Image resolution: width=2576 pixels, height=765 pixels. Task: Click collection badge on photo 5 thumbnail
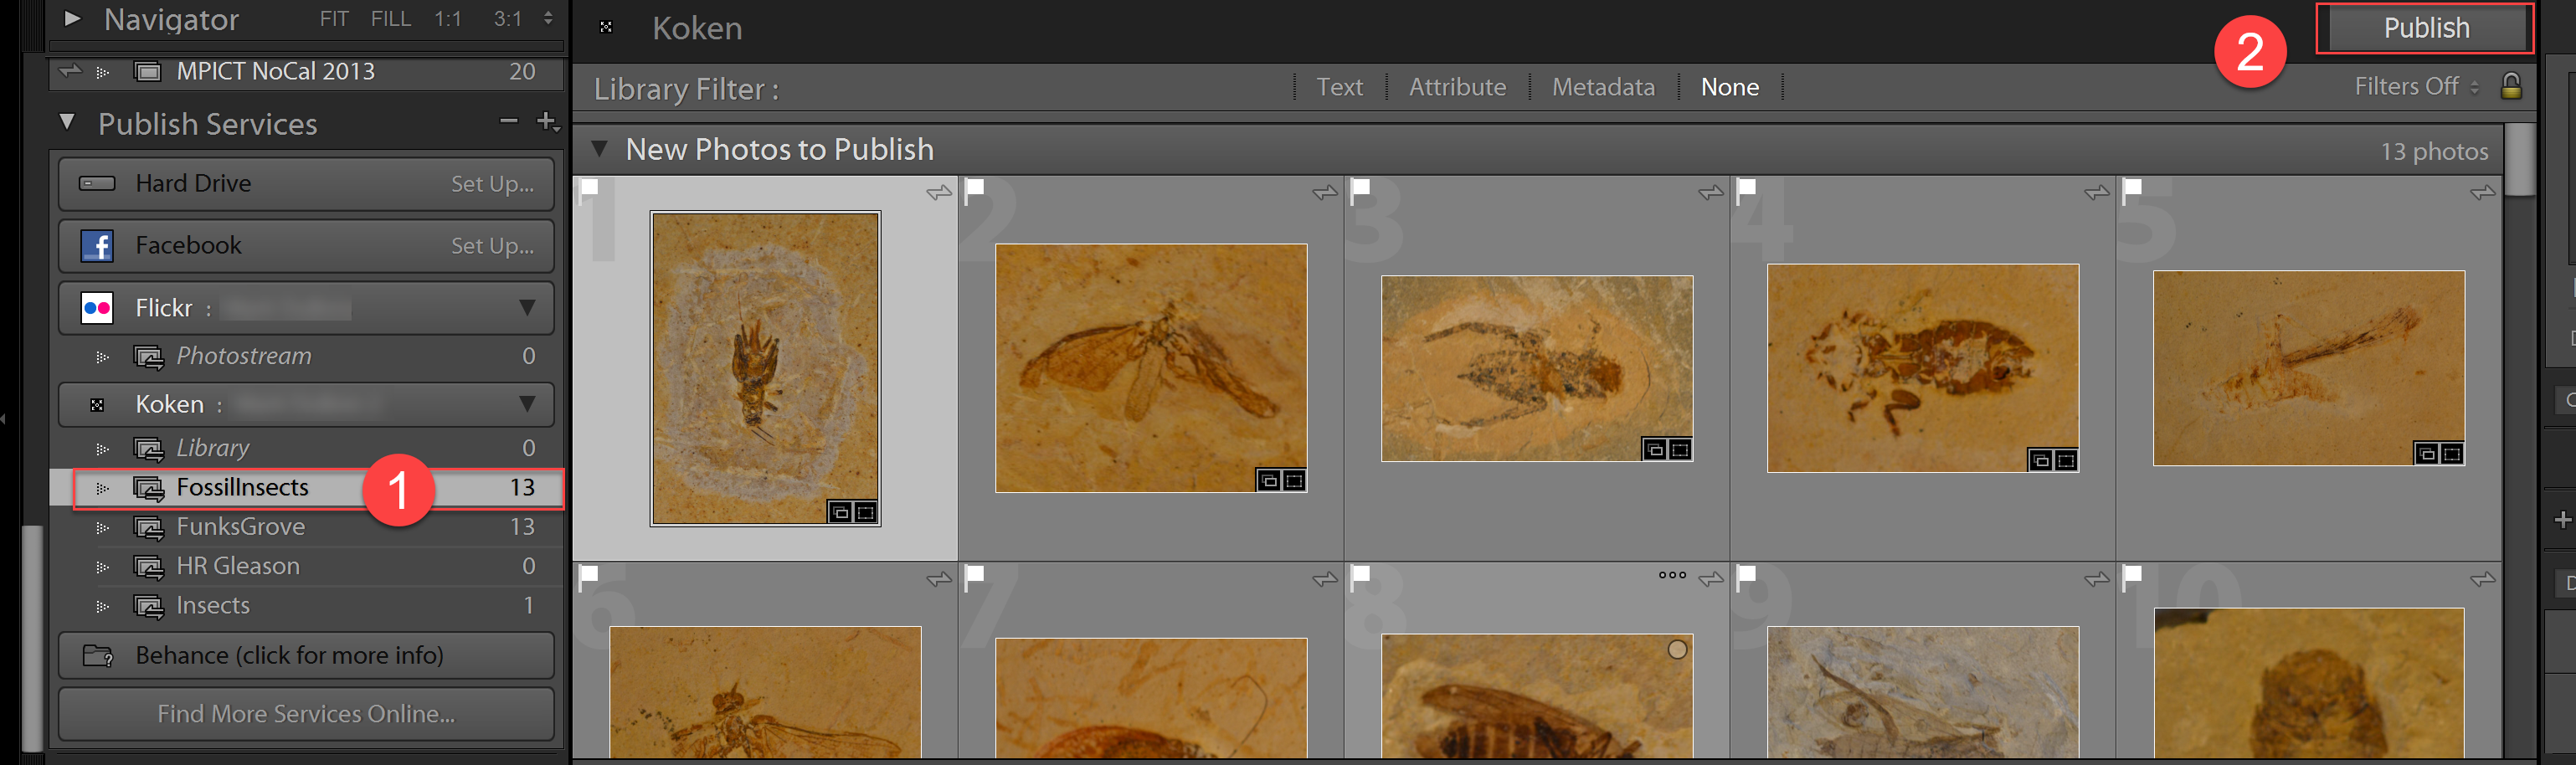tap(2427, 454)
